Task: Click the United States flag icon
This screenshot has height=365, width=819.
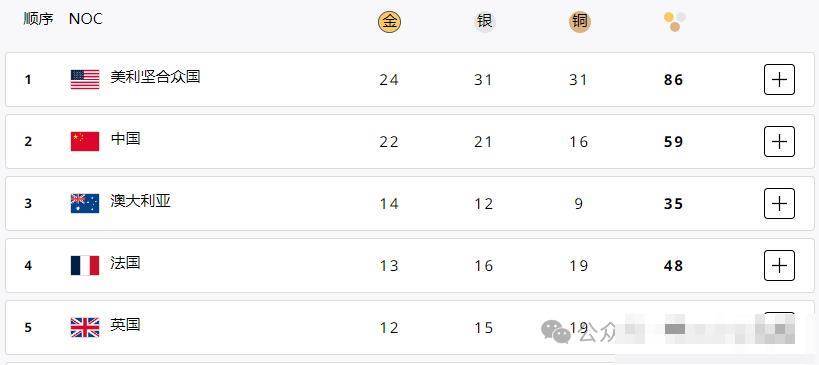Action: [x=85, y=79]
